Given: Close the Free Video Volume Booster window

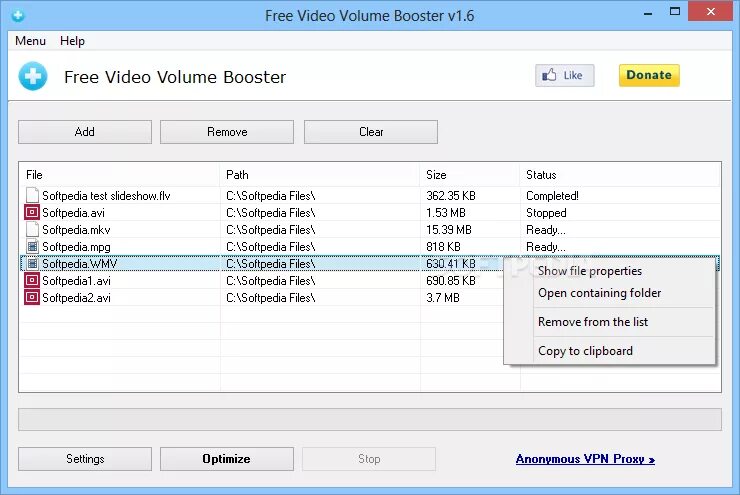Looking at the screenshot, I should tap(710, 11).
